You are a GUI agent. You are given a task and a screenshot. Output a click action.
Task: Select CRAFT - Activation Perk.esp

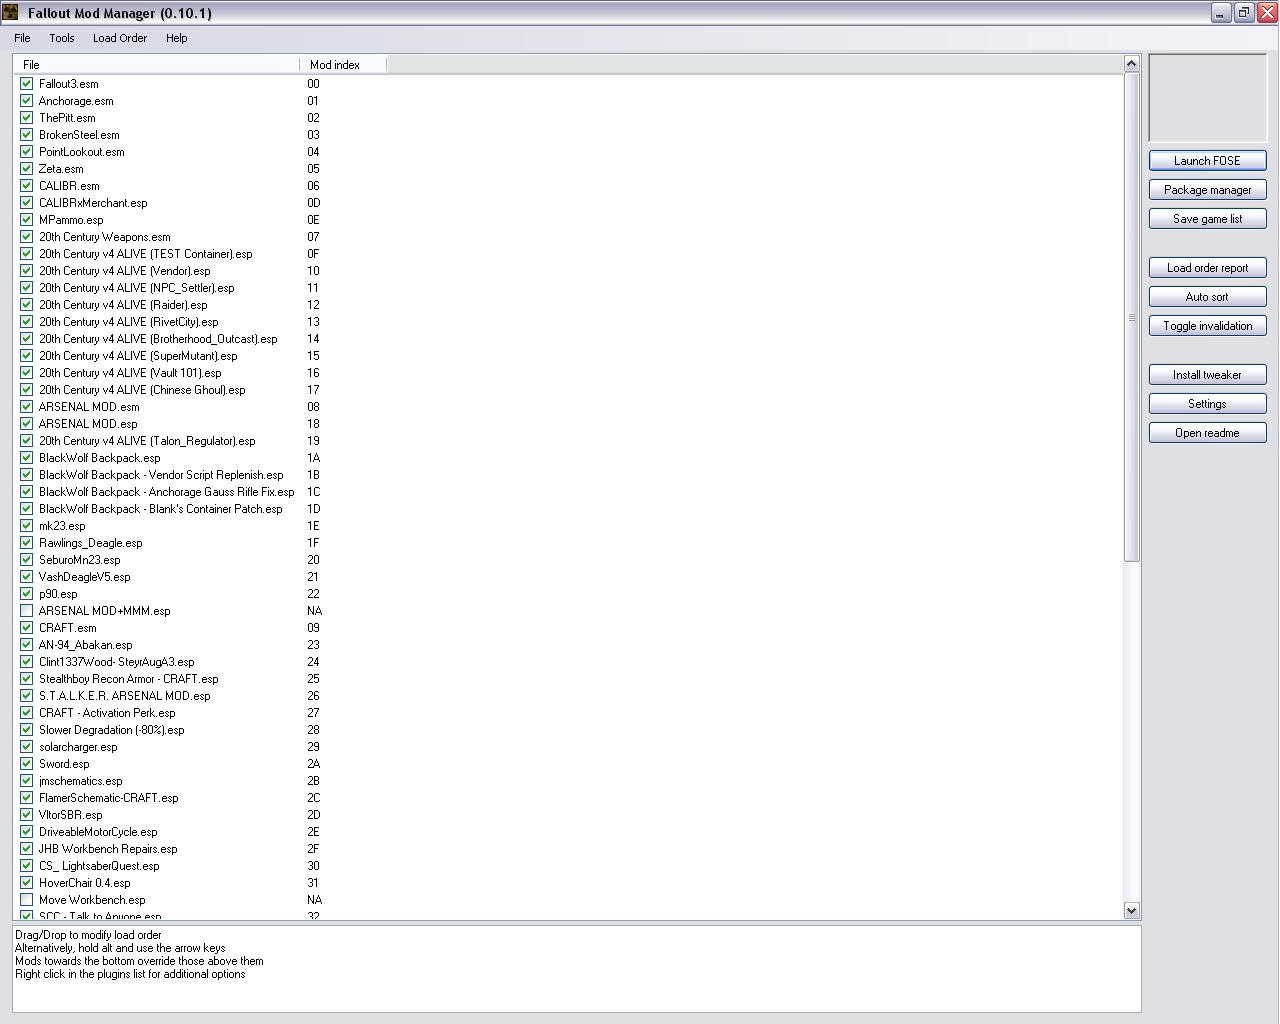tap(107, 713)
